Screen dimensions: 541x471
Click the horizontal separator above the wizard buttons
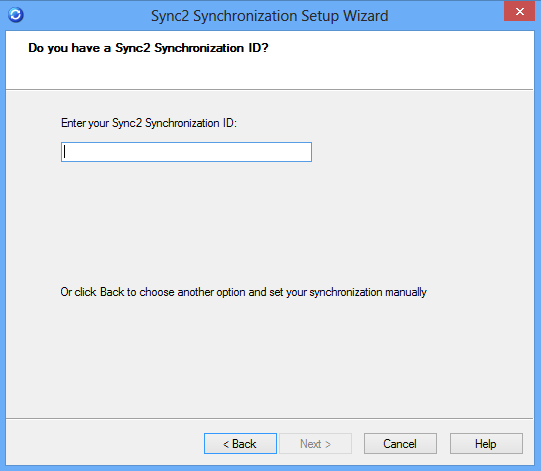coord(269,419)
